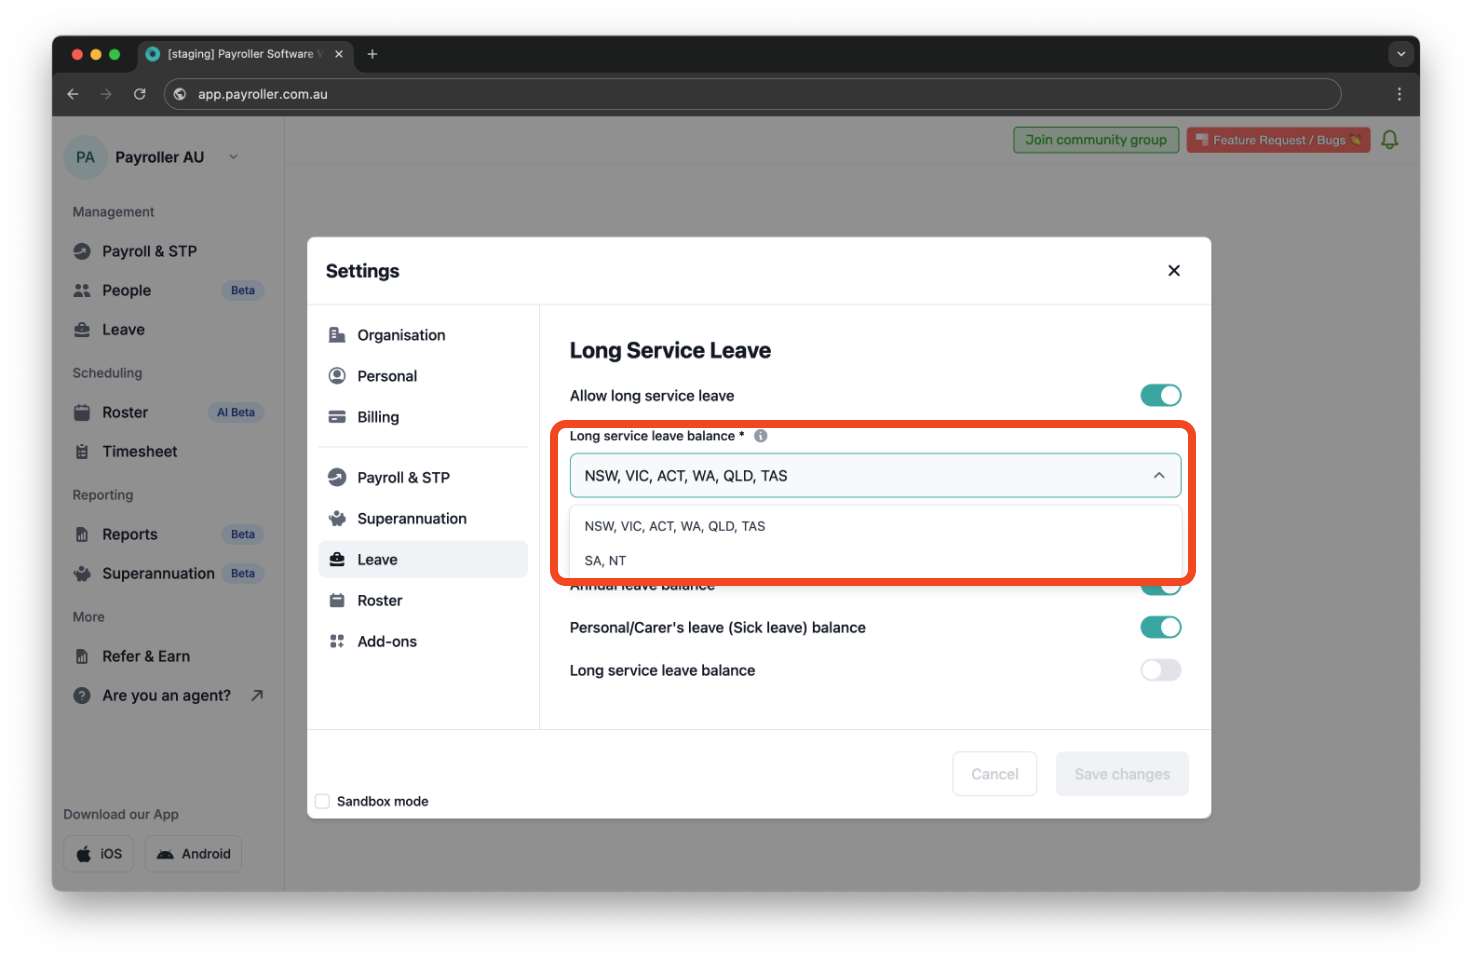1473x960 pixels.
Task: Click the info icon beside Long service leave balance
Action: point(760,436)
